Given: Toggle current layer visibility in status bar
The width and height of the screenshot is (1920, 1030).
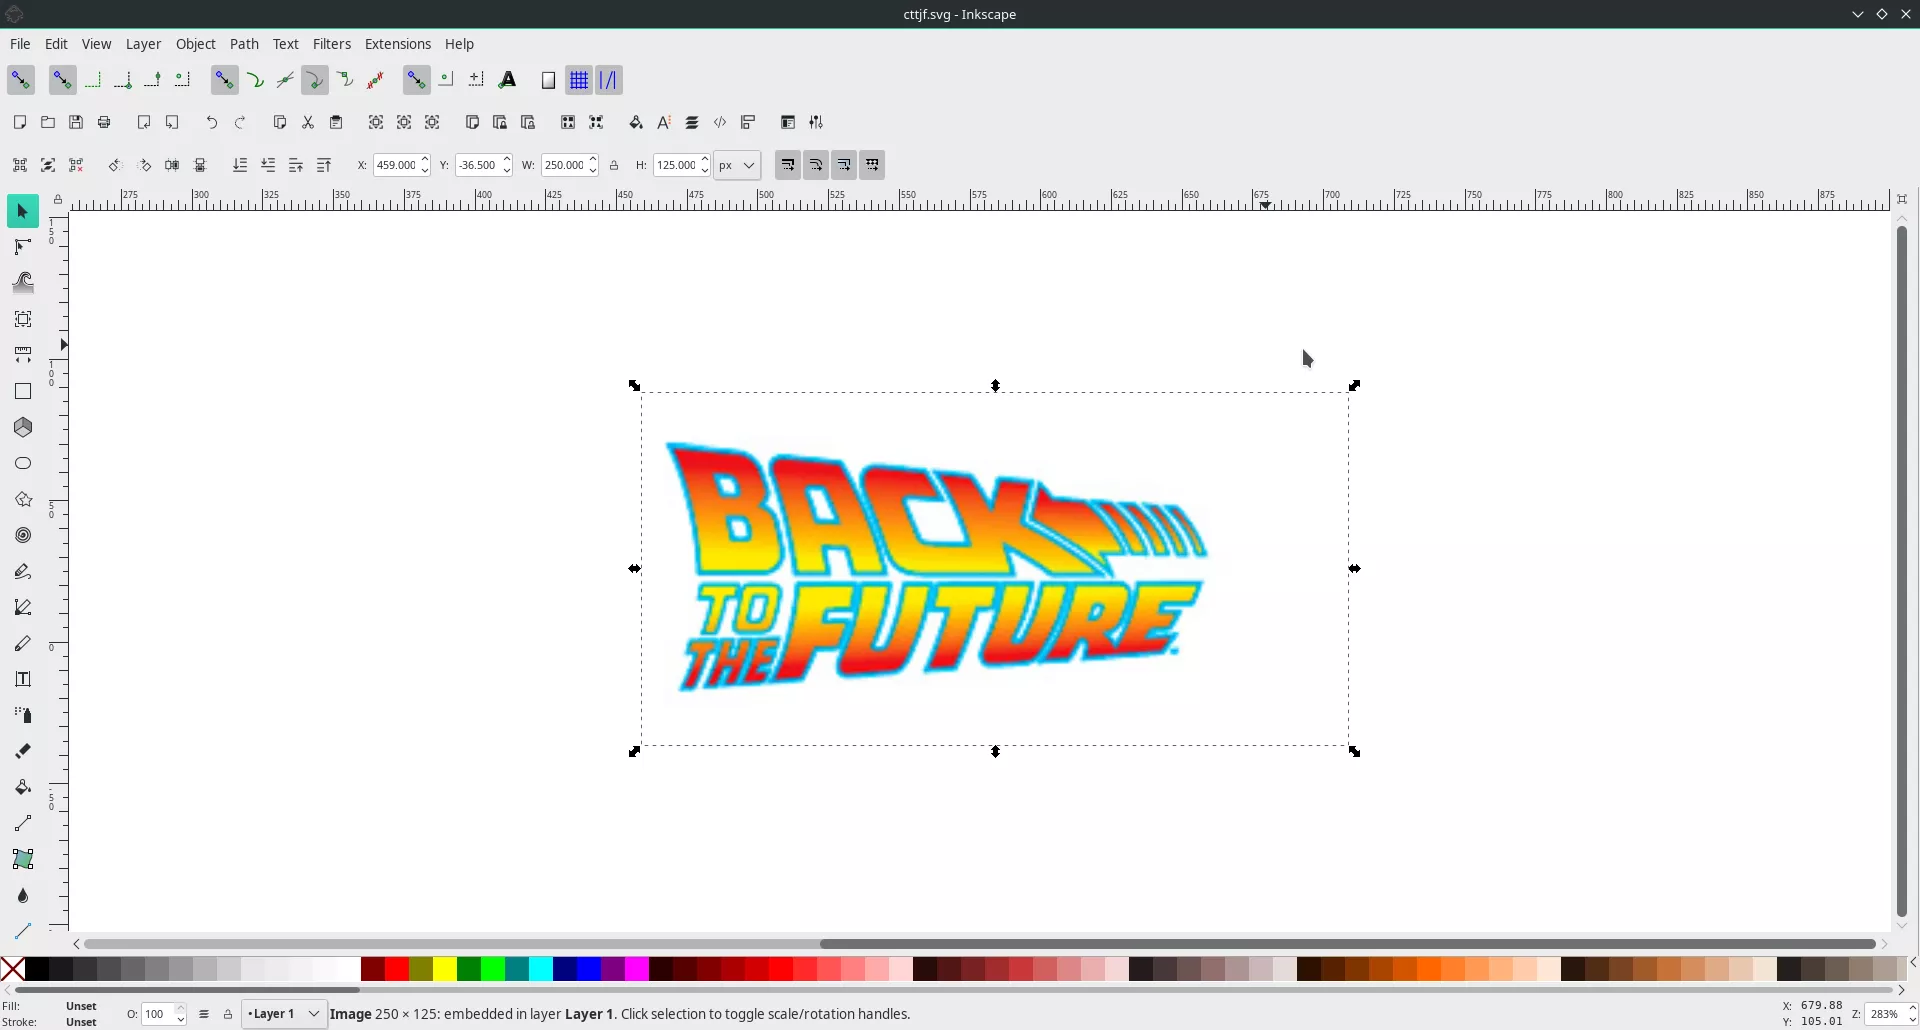Looking at the screenshot, I should (x=204, y=1014).
